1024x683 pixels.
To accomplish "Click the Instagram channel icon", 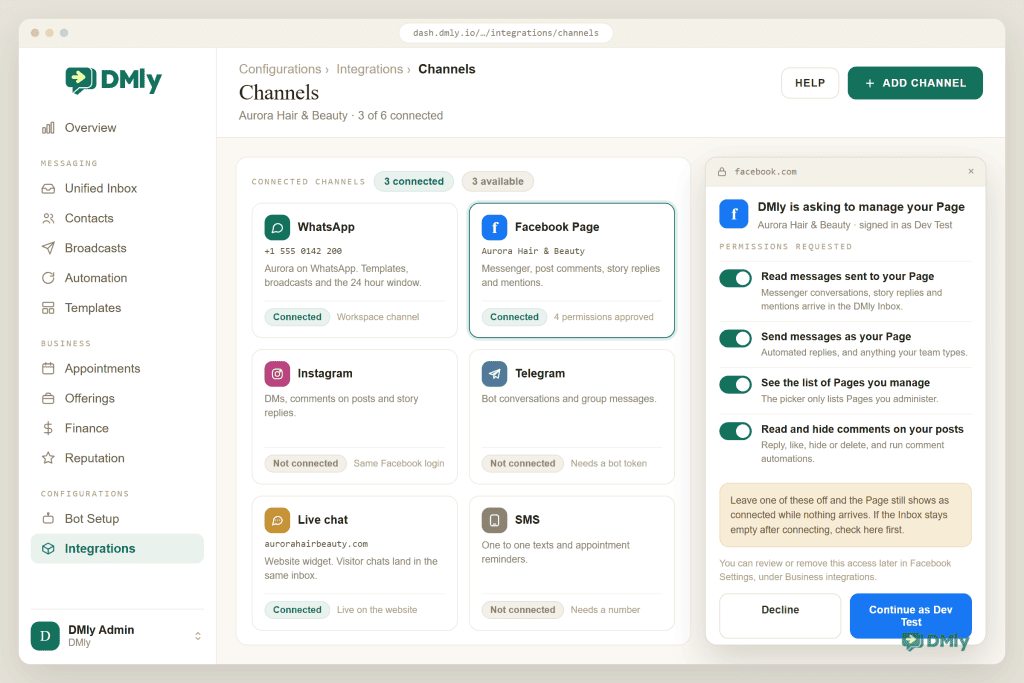I will (277, 374).
